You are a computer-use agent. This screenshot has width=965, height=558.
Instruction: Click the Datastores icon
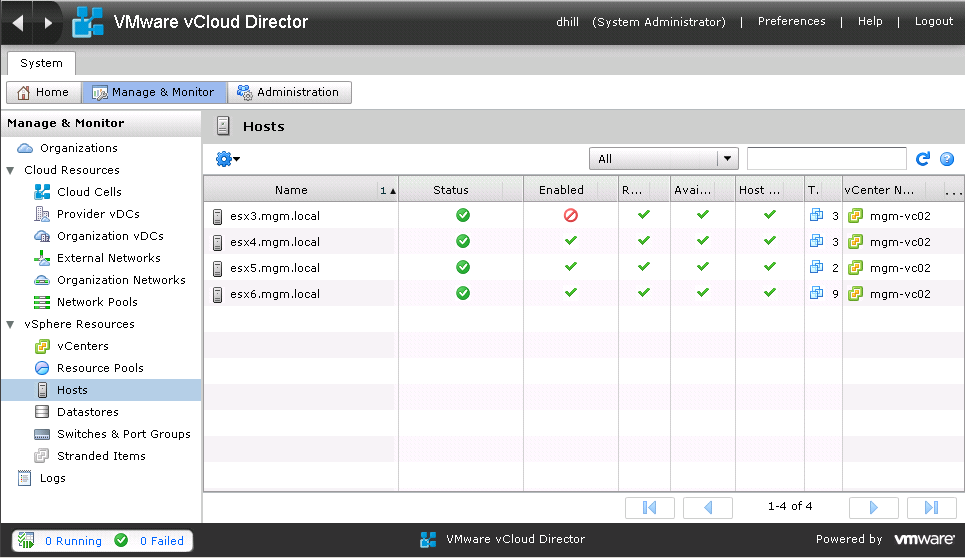42,412
